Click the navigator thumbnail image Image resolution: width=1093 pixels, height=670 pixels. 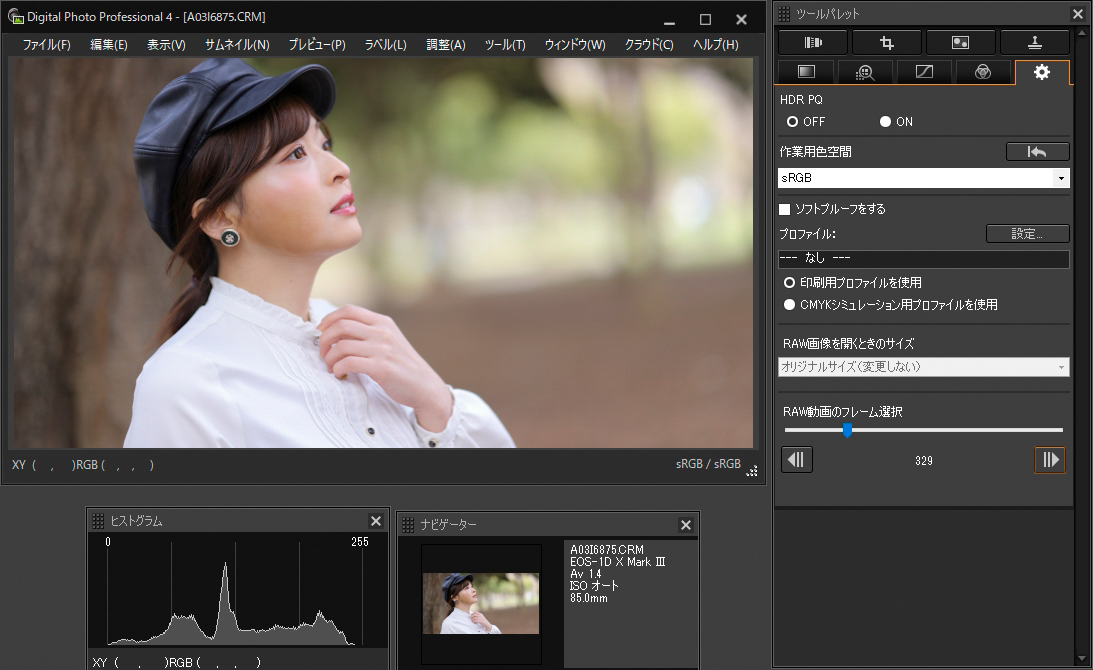(480, 603)
